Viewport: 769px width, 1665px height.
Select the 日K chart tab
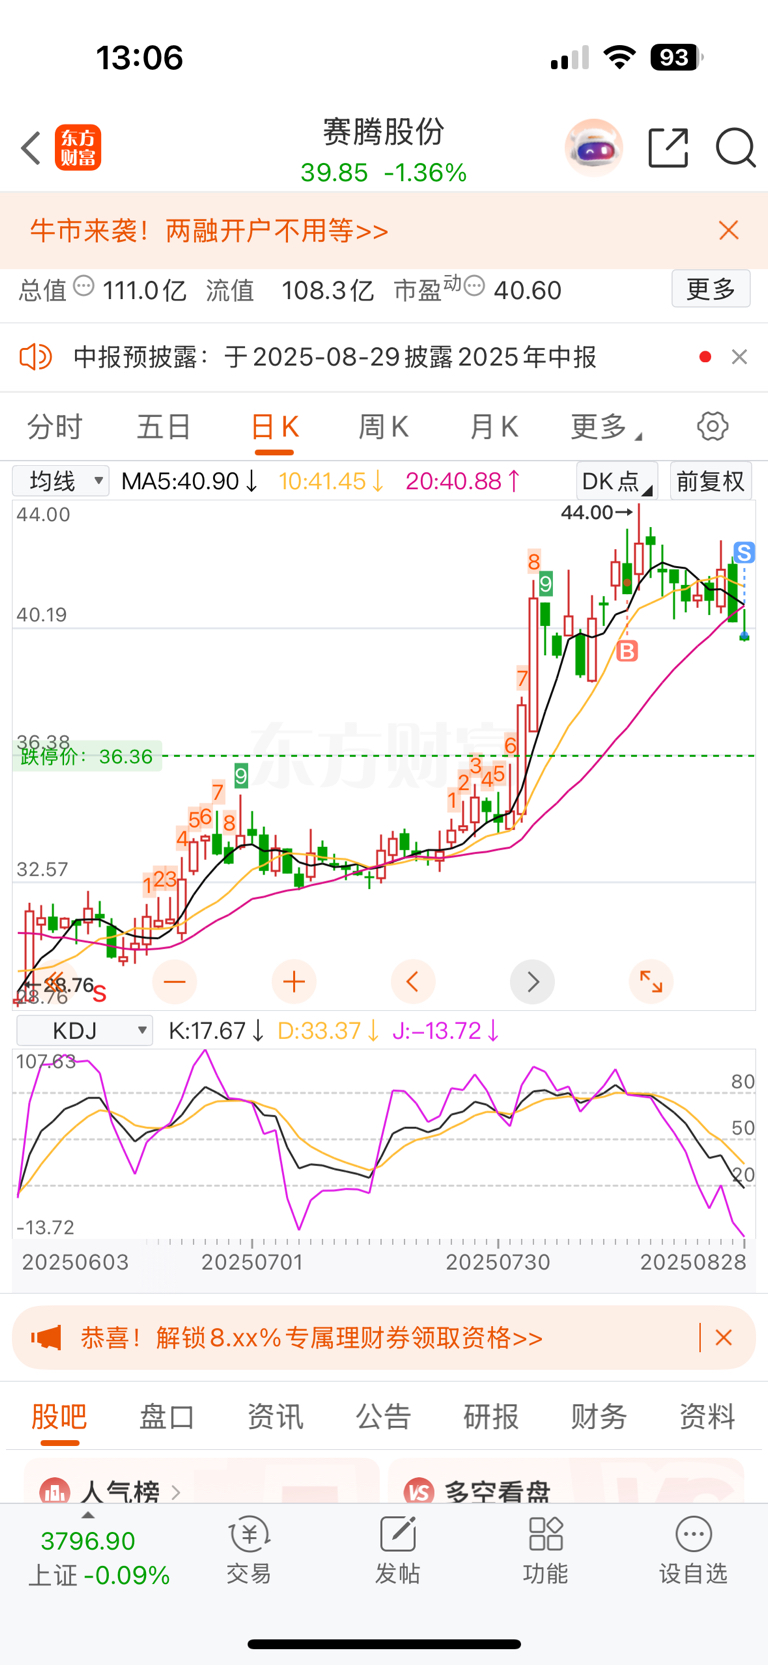274,427
